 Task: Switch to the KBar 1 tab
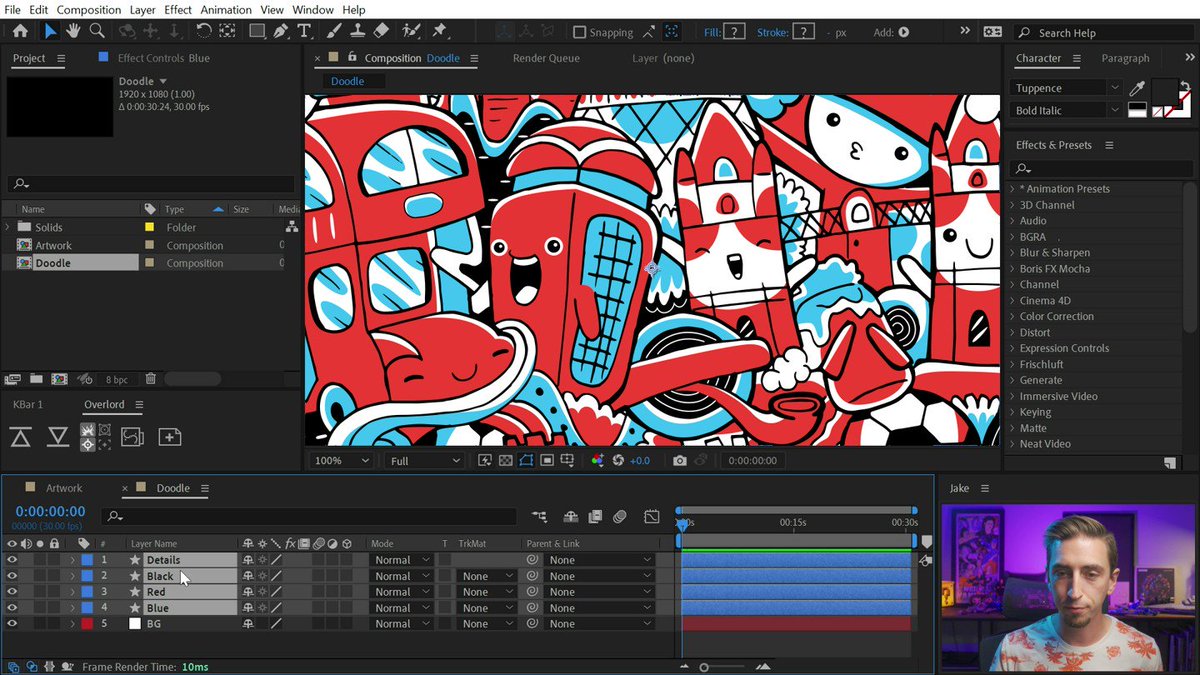[x=29, y=405]
